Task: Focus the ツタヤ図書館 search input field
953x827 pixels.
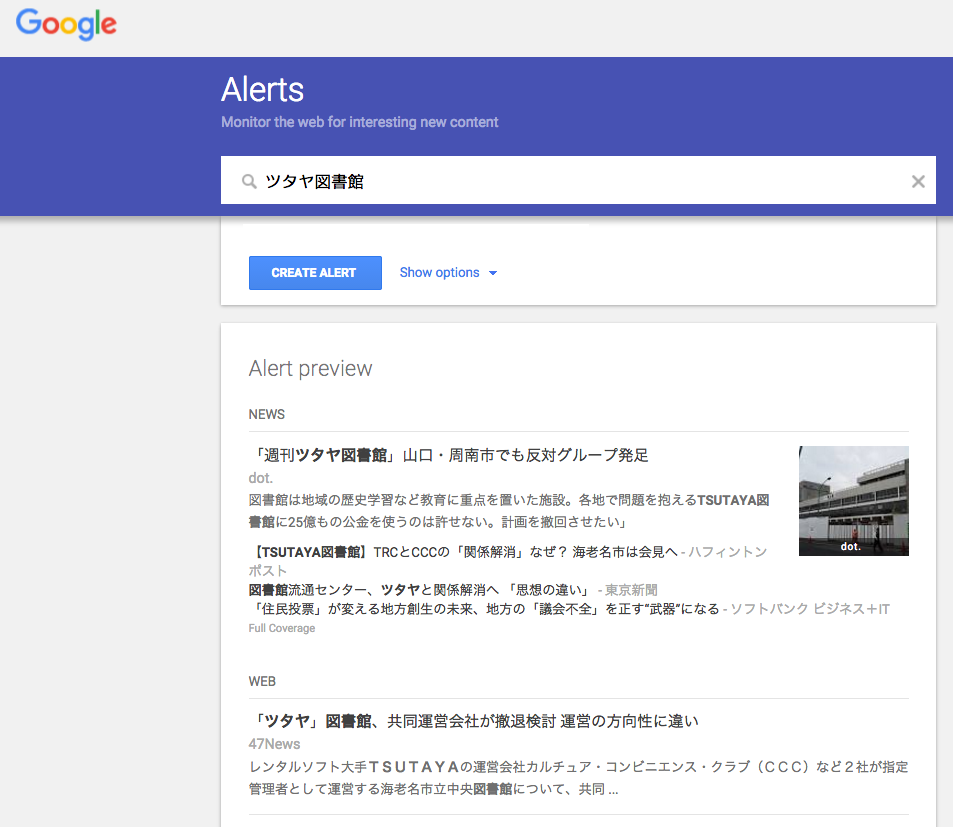Action: [x=577, y=180]
